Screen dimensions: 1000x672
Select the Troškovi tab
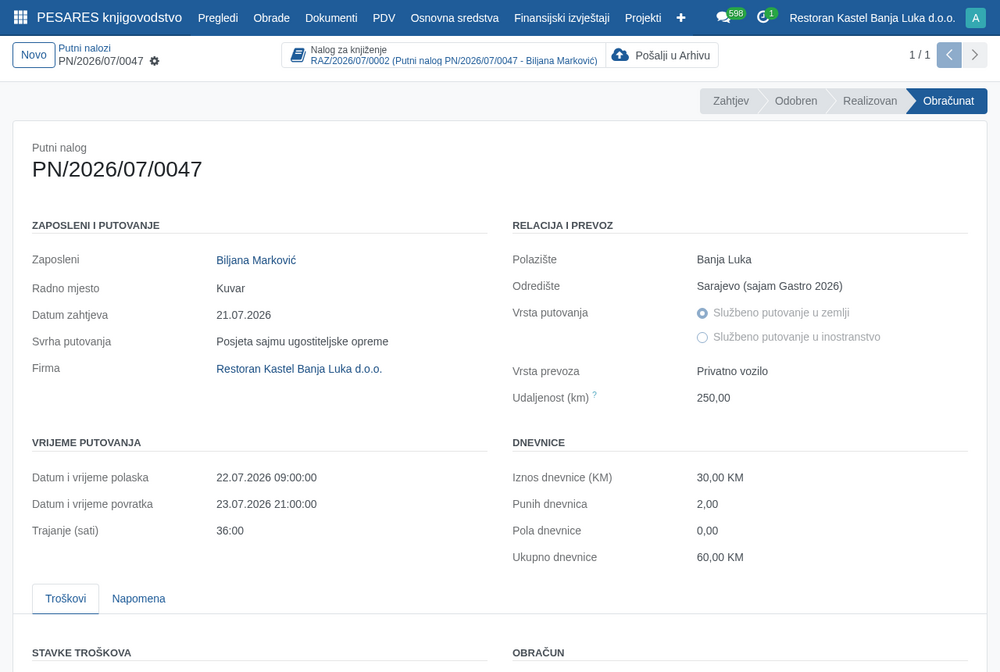66,599
